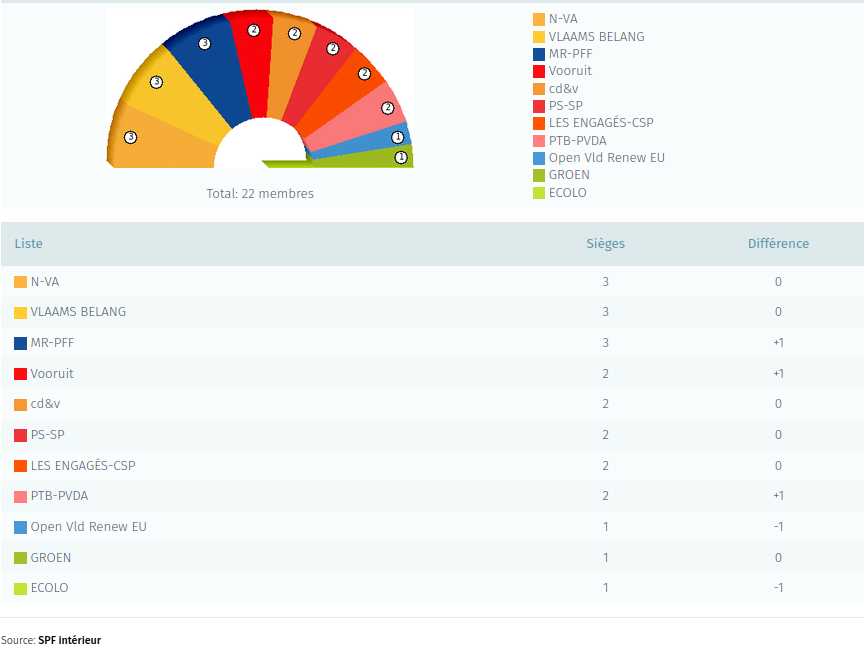This screenshot has height=659, width=864.
Task: Click the N-VA legend color swatch
Action: click(539, 20)
